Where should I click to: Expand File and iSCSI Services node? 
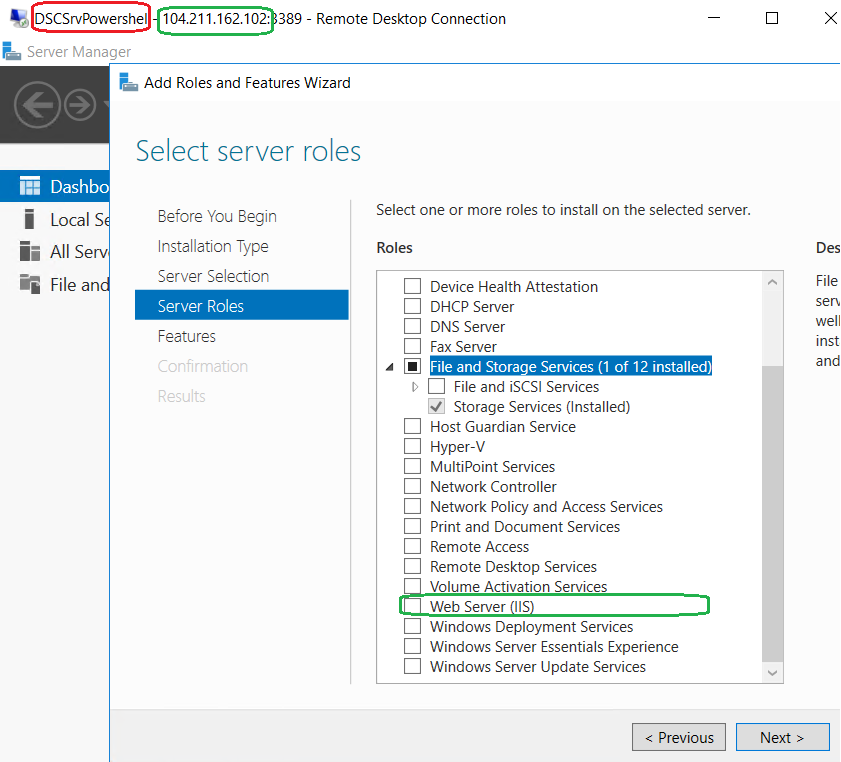click(x=415, y=387)
